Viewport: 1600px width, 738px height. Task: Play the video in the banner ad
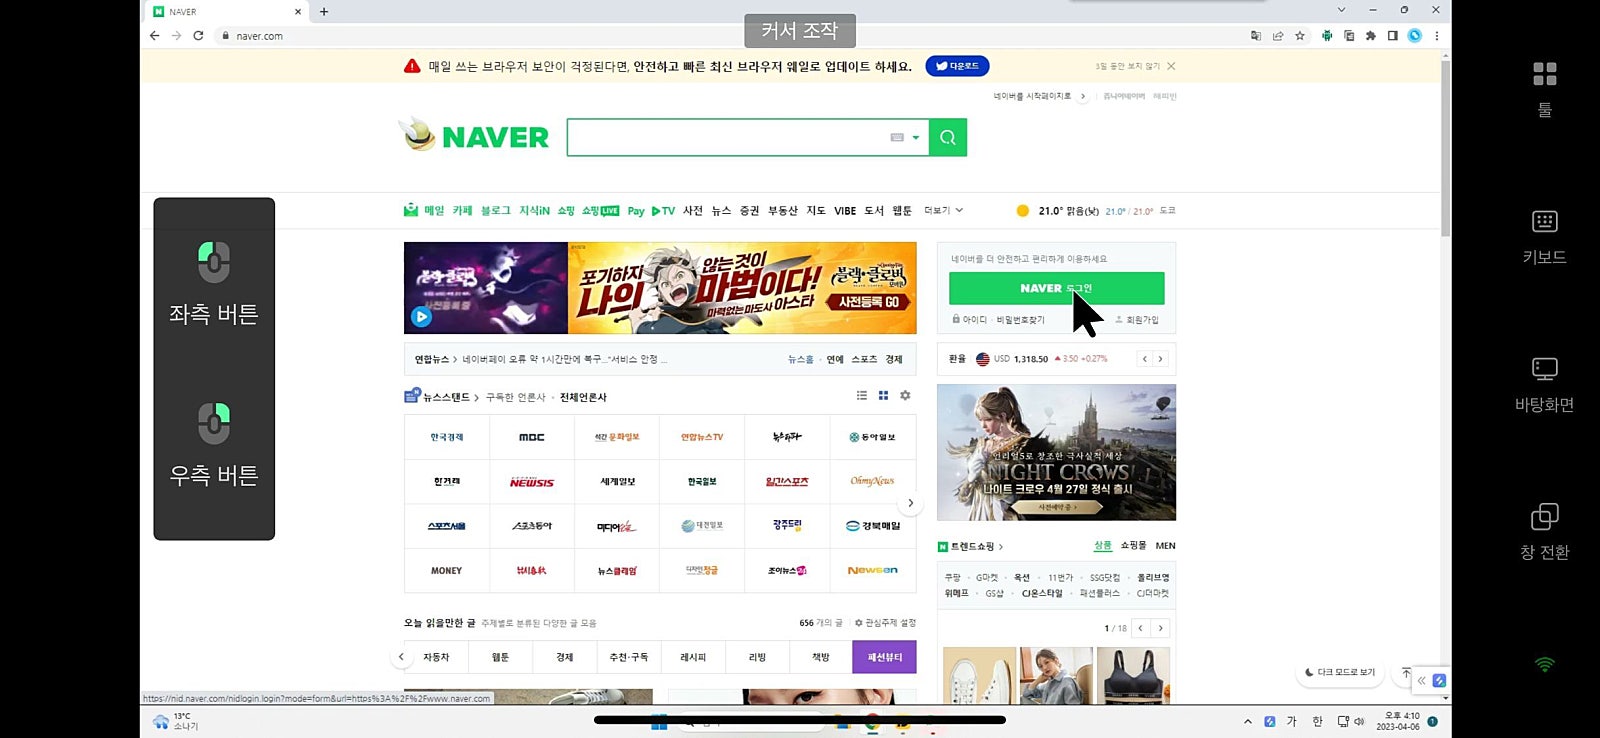pos(421,317)
